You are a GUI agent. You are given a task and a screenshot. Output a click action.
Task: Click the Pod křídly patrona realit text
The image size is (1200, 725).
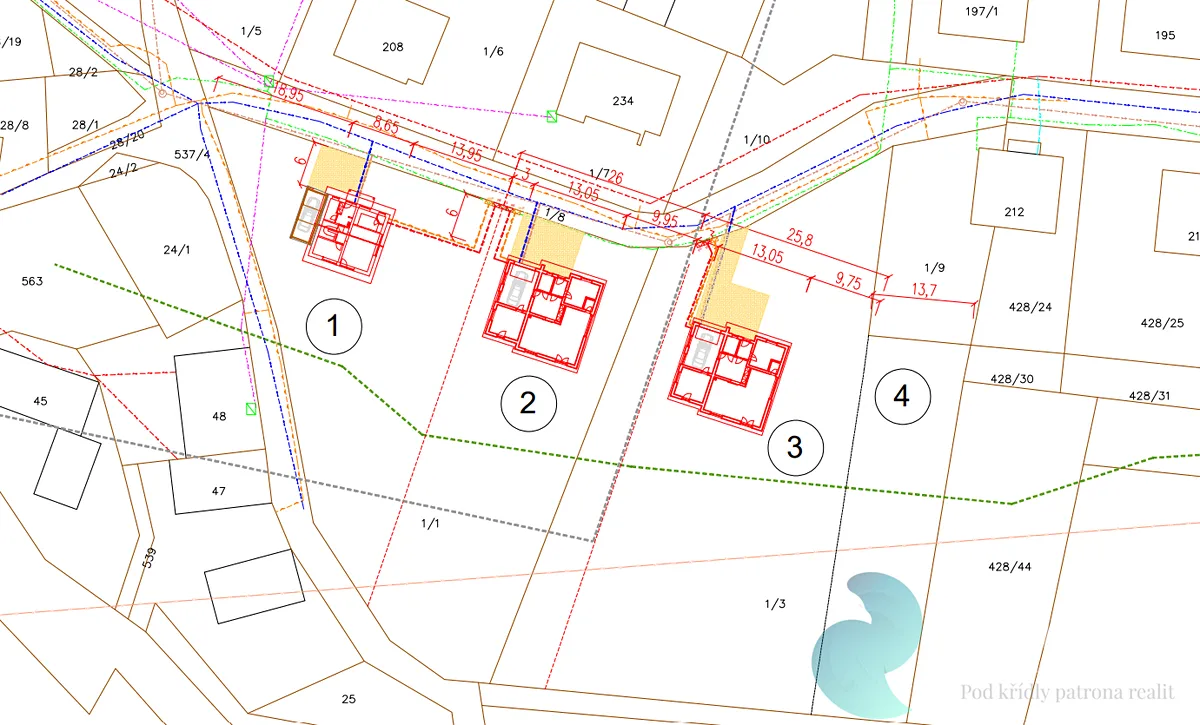(x=1067, y=691)
